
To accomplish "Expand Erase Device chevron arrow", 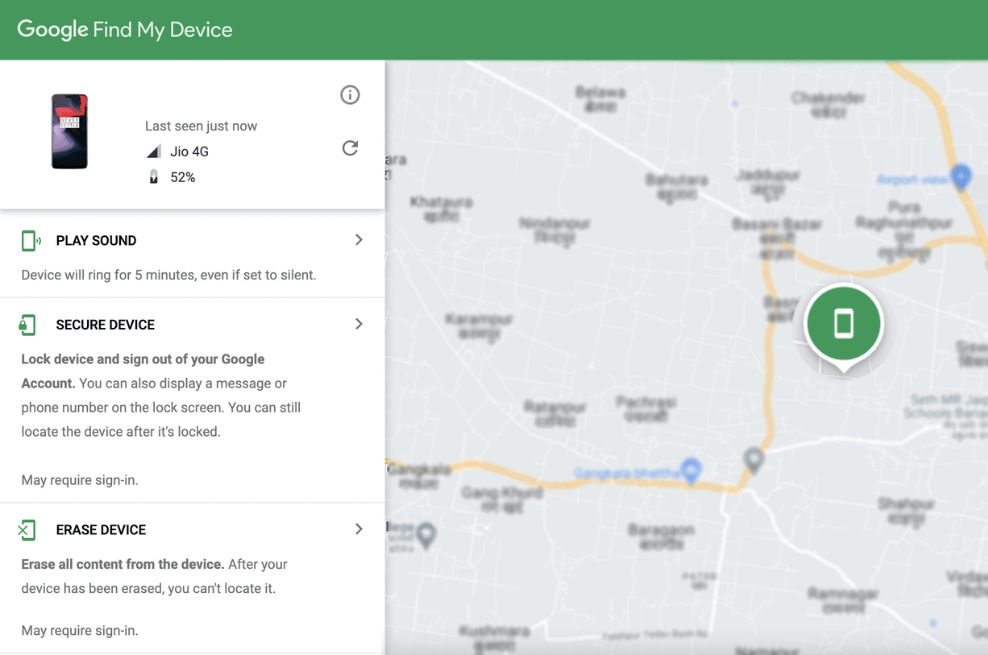I will [x=359, y=529].
